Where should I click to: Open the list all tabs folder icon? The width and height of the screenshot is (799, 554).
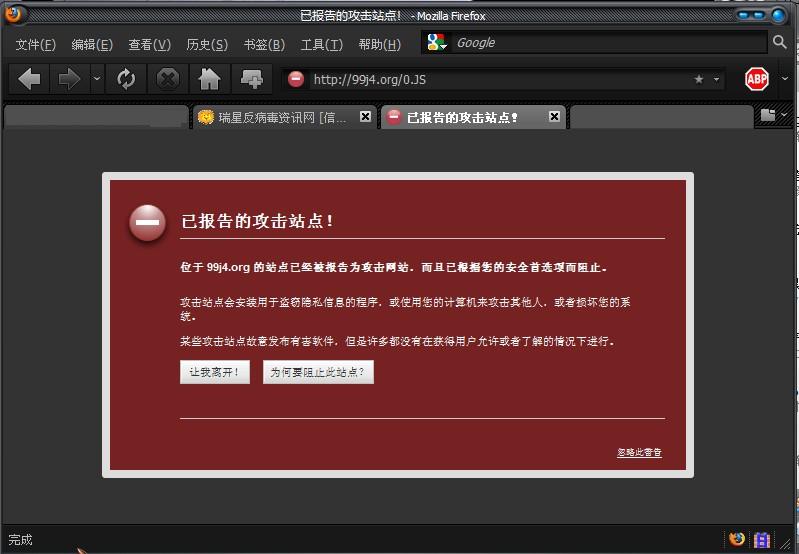pyautogui.click(x=767, y=115)
